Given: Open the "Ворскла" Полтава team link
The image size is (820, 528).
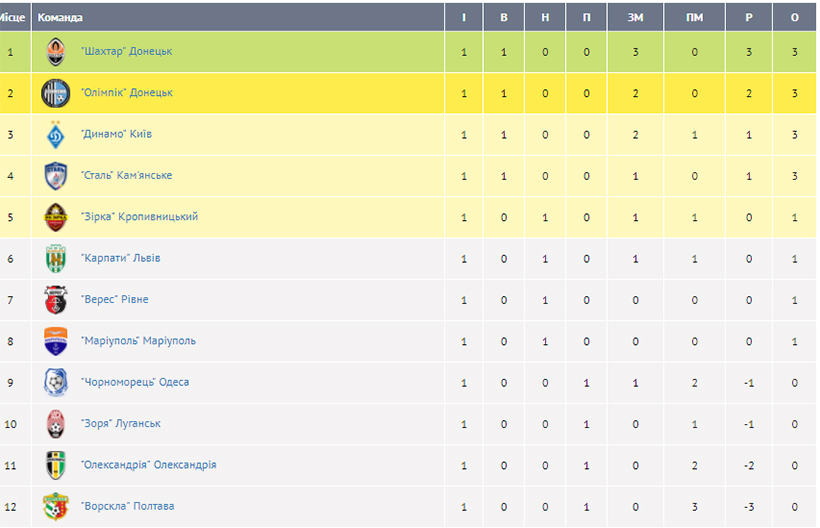Looking at the screenshot, I should pos(128,506).
